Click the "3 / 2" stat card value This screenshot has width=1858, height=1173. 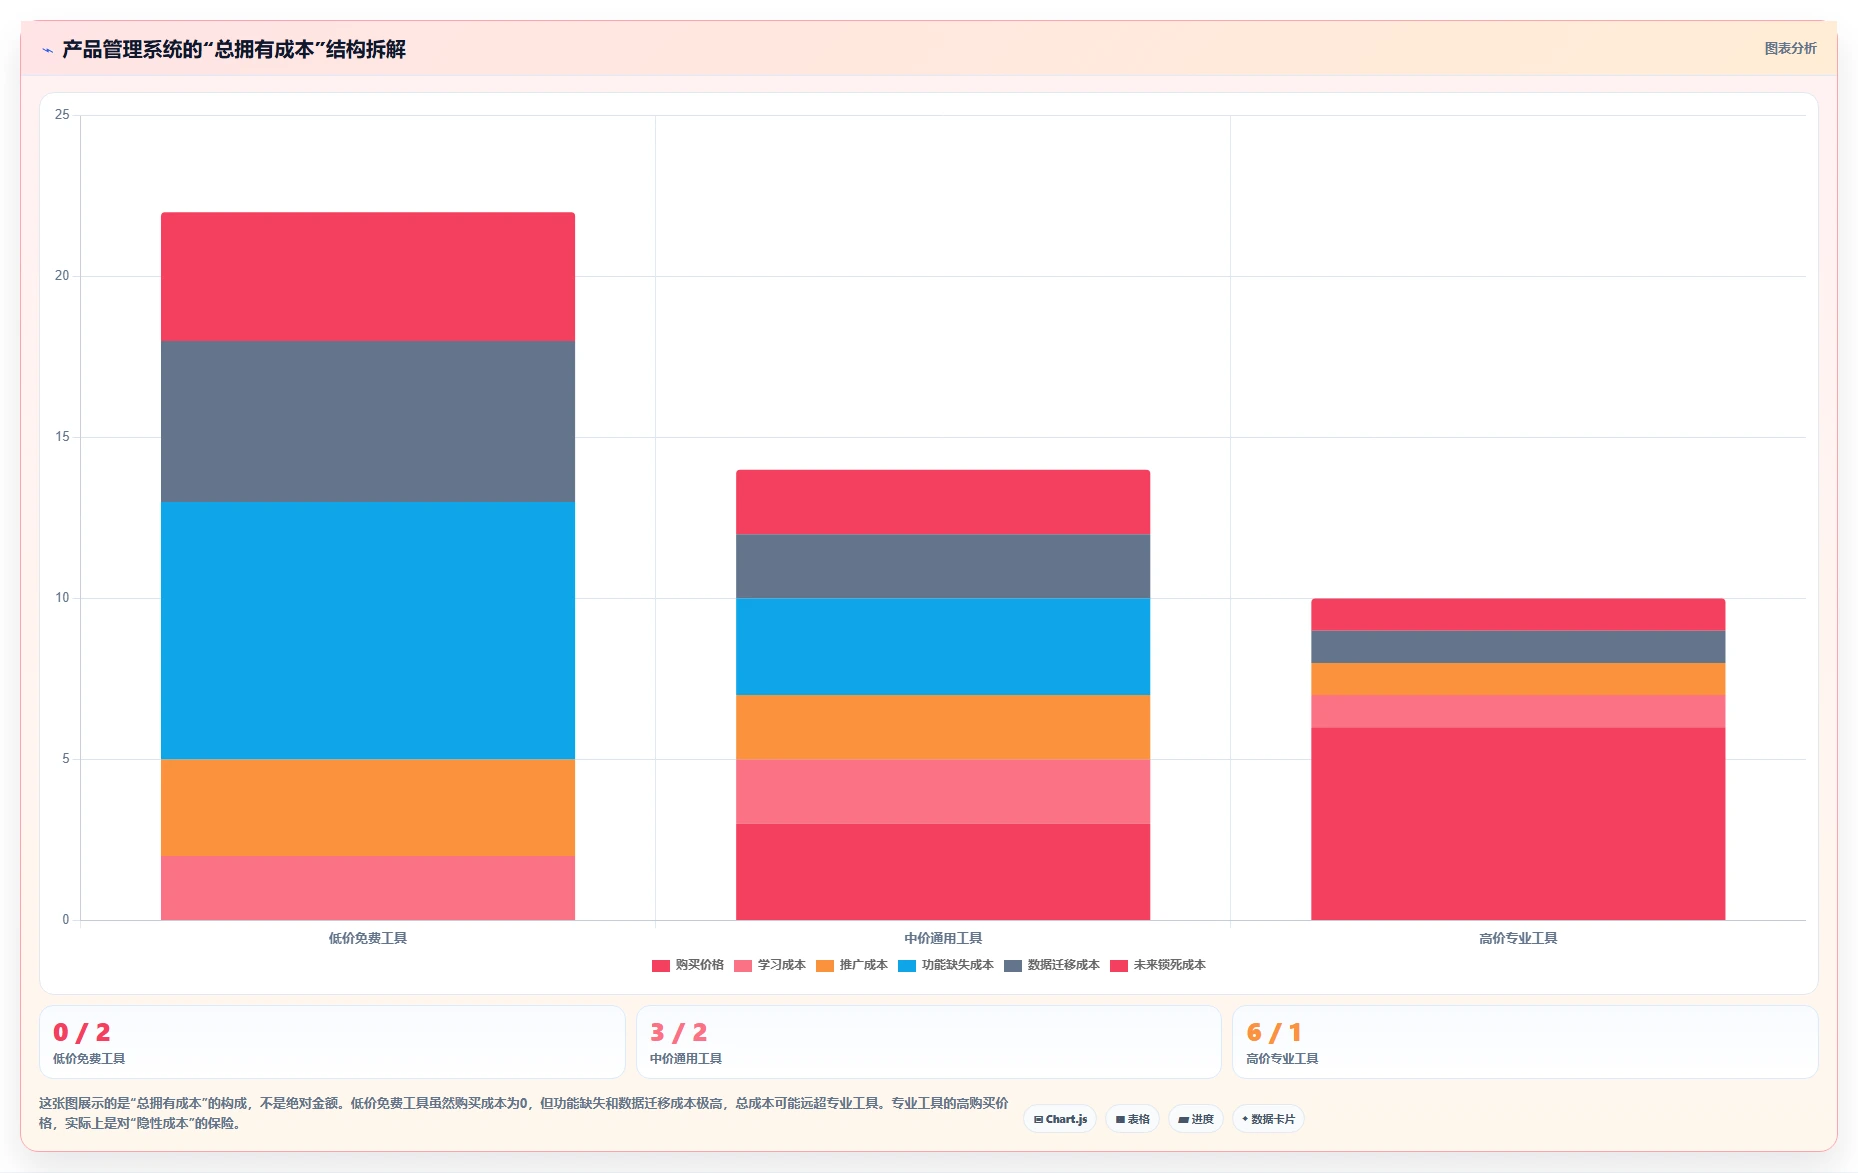click(679, 1032)
